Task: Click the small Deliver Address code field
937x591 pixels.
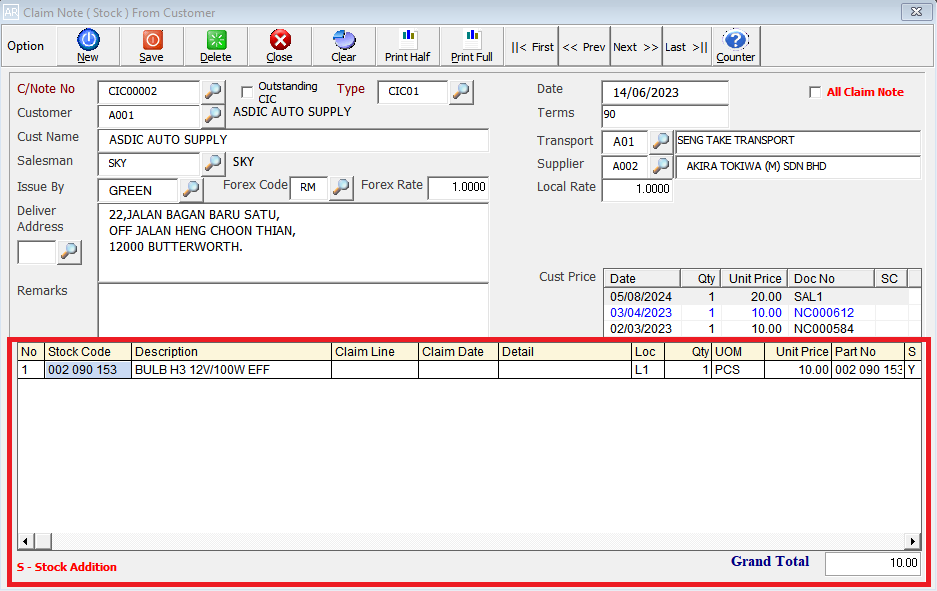Action: (x=36, y=252)
